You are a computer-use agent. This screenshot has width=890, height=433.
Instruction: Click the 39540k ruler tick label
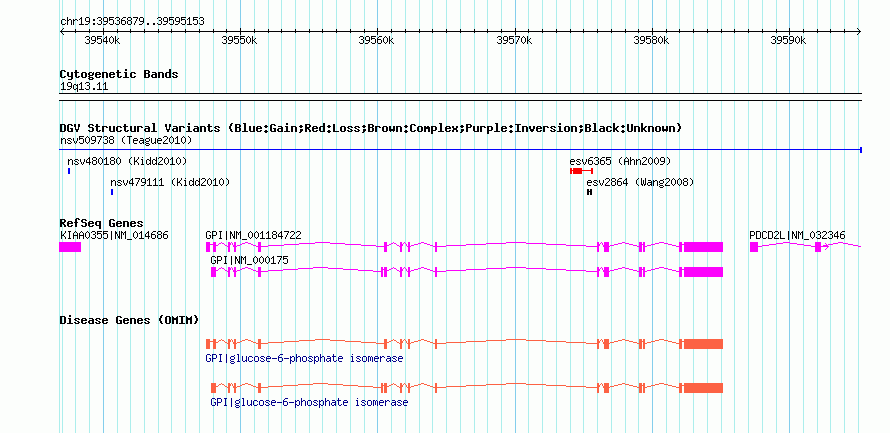(102, 40)
